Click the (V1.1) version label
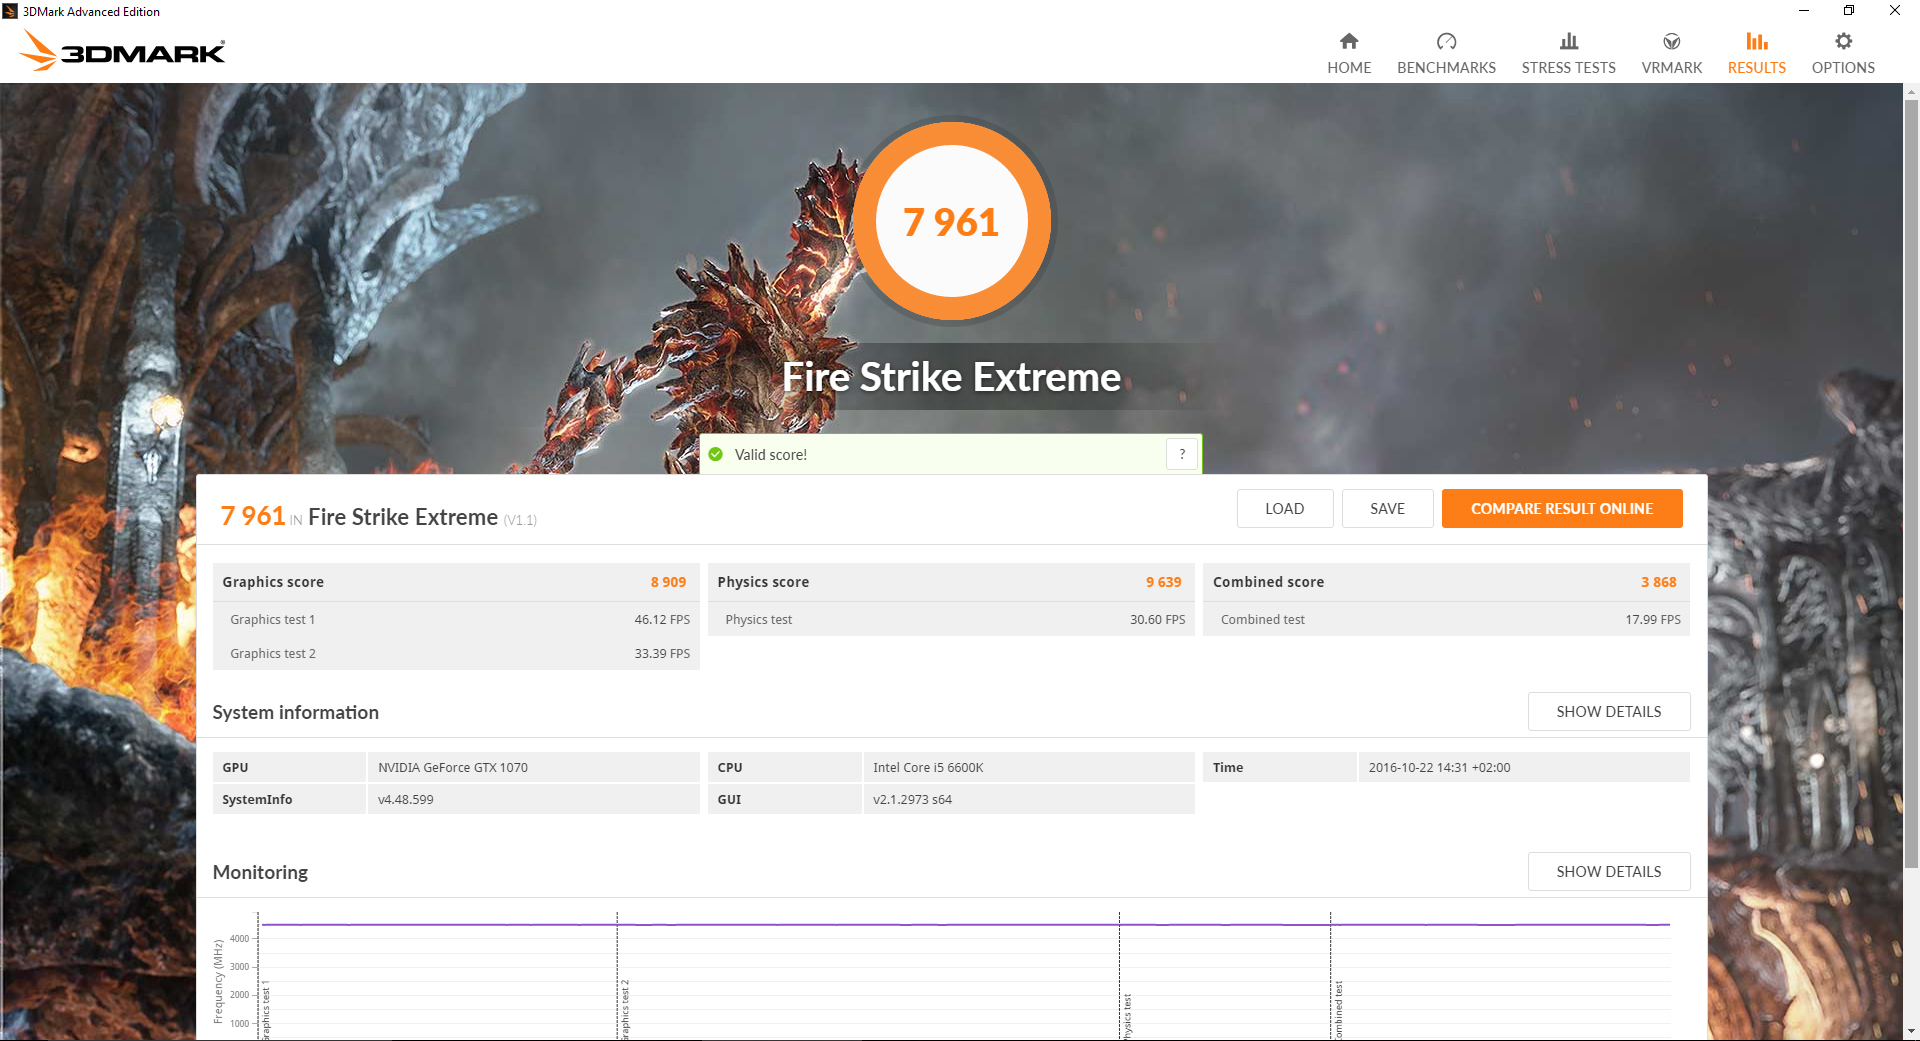 [x=520, y=520]
